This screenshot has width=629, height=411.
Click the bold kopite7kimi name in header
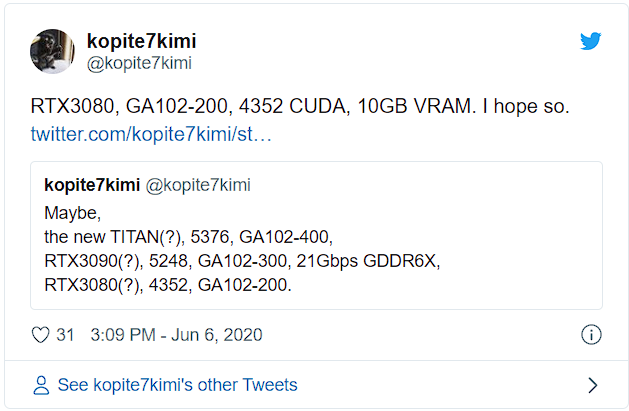pos(142,41)
